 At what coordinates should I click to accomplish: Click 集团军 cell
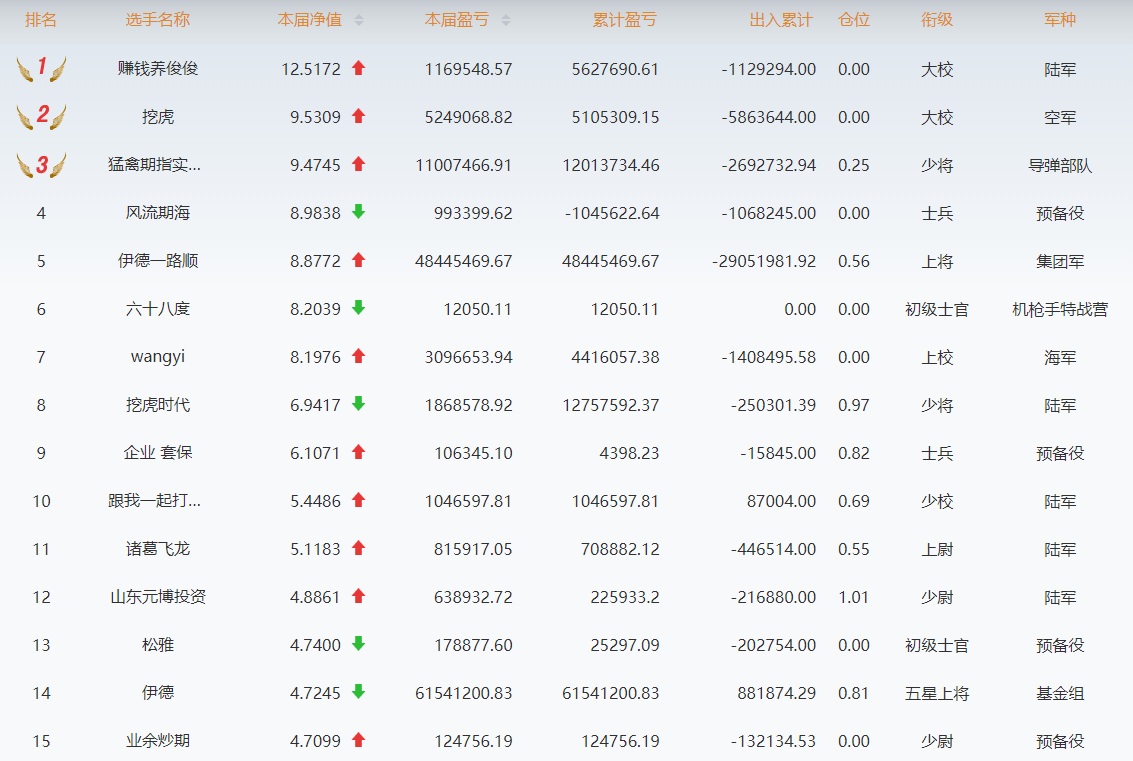click(1060, 262)
